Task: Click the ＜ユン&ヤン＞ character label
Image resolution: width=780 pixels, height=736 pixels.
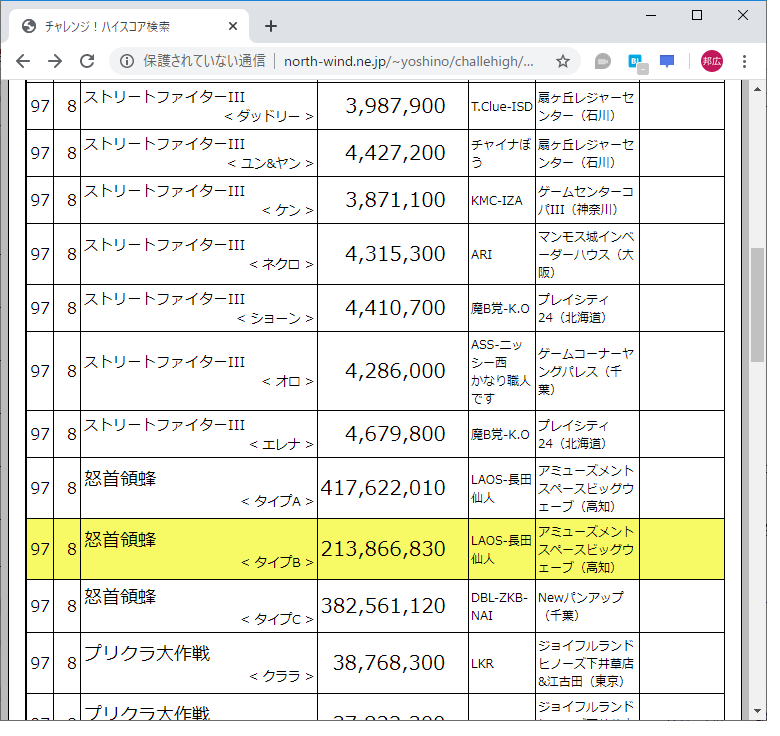Action: (270, 163)
